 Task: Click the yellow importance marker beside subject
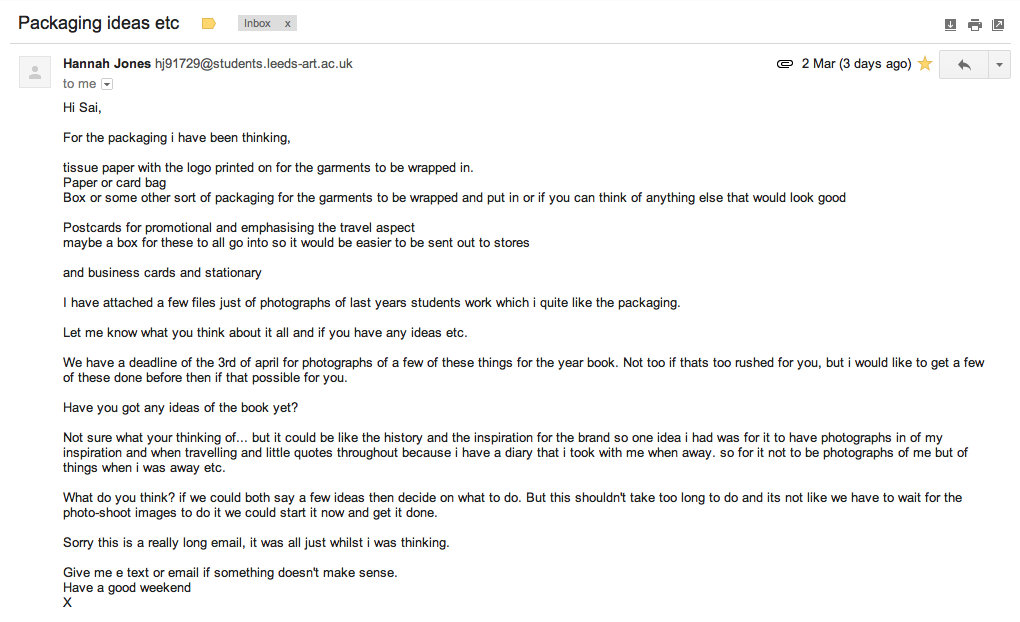[209, 23]
